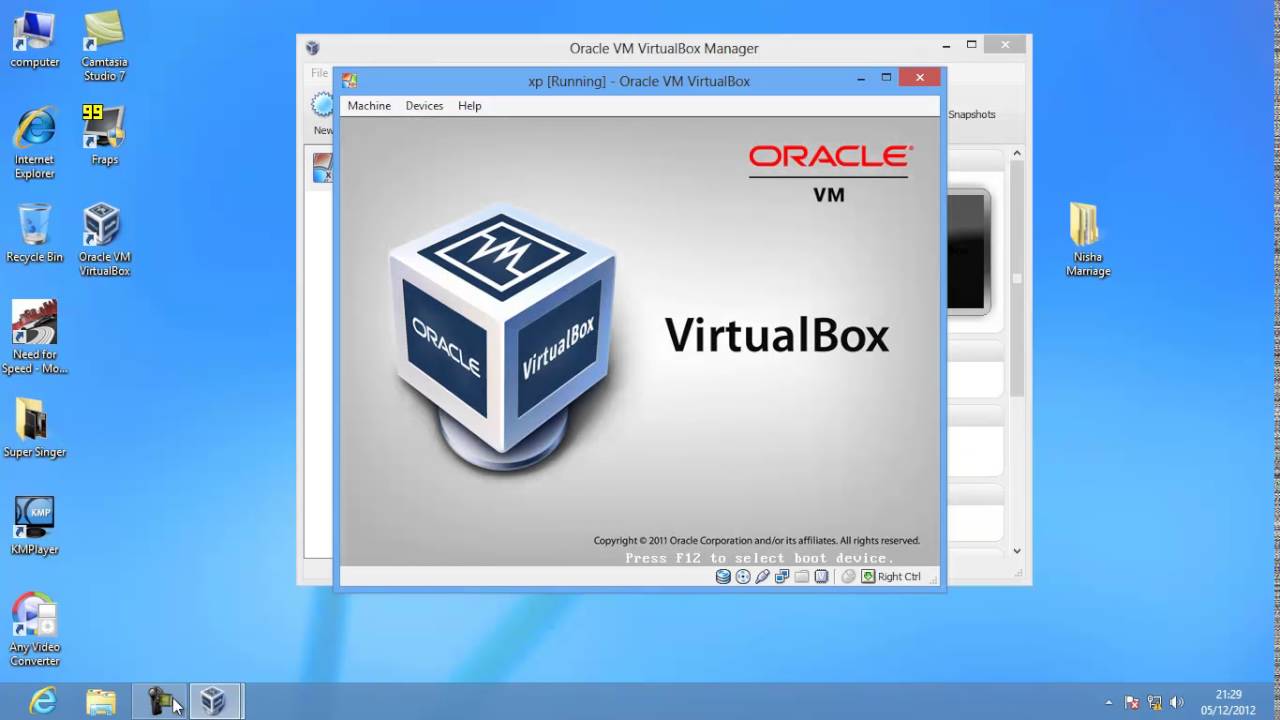Click the Right Ctrl host key label

click(x=899, y=576)
